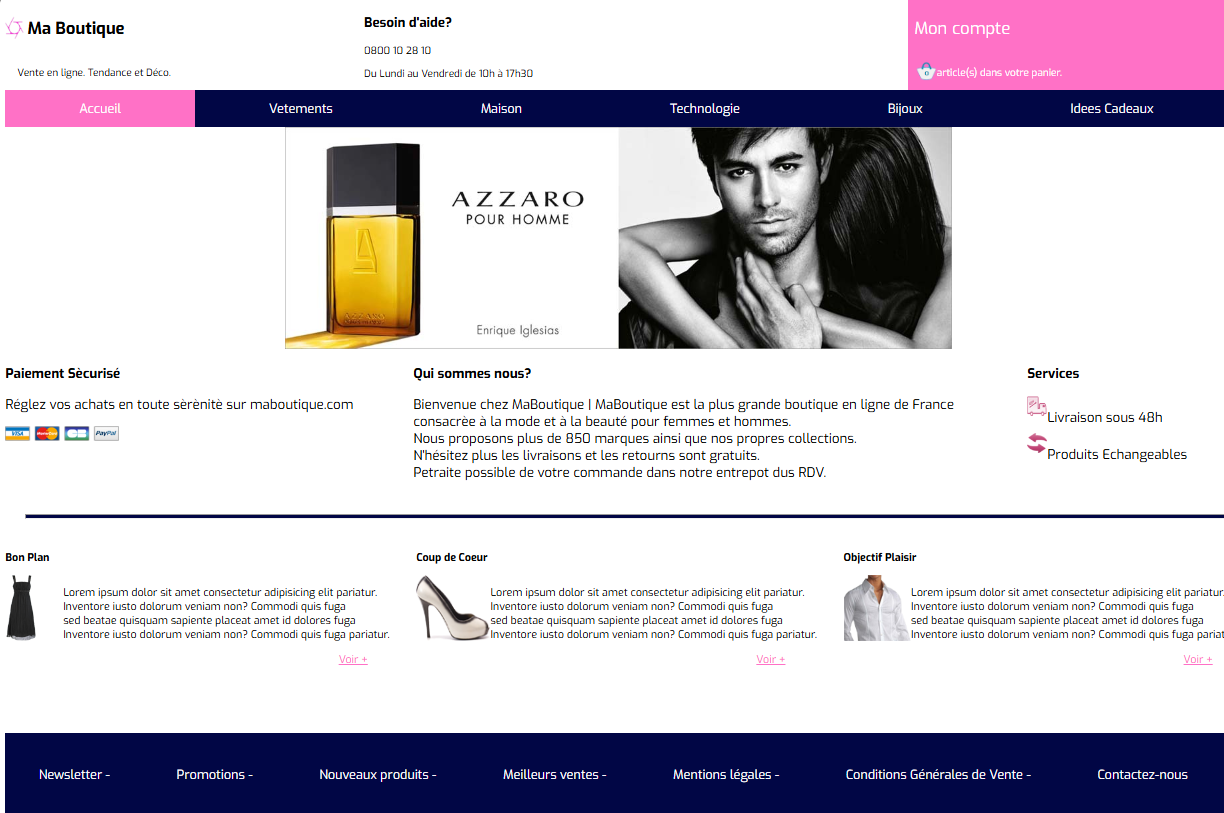This screenshot has width=1224, height=813.
Task: Click Voir + under Bon Plan
Action: click(x=353, y=659)
